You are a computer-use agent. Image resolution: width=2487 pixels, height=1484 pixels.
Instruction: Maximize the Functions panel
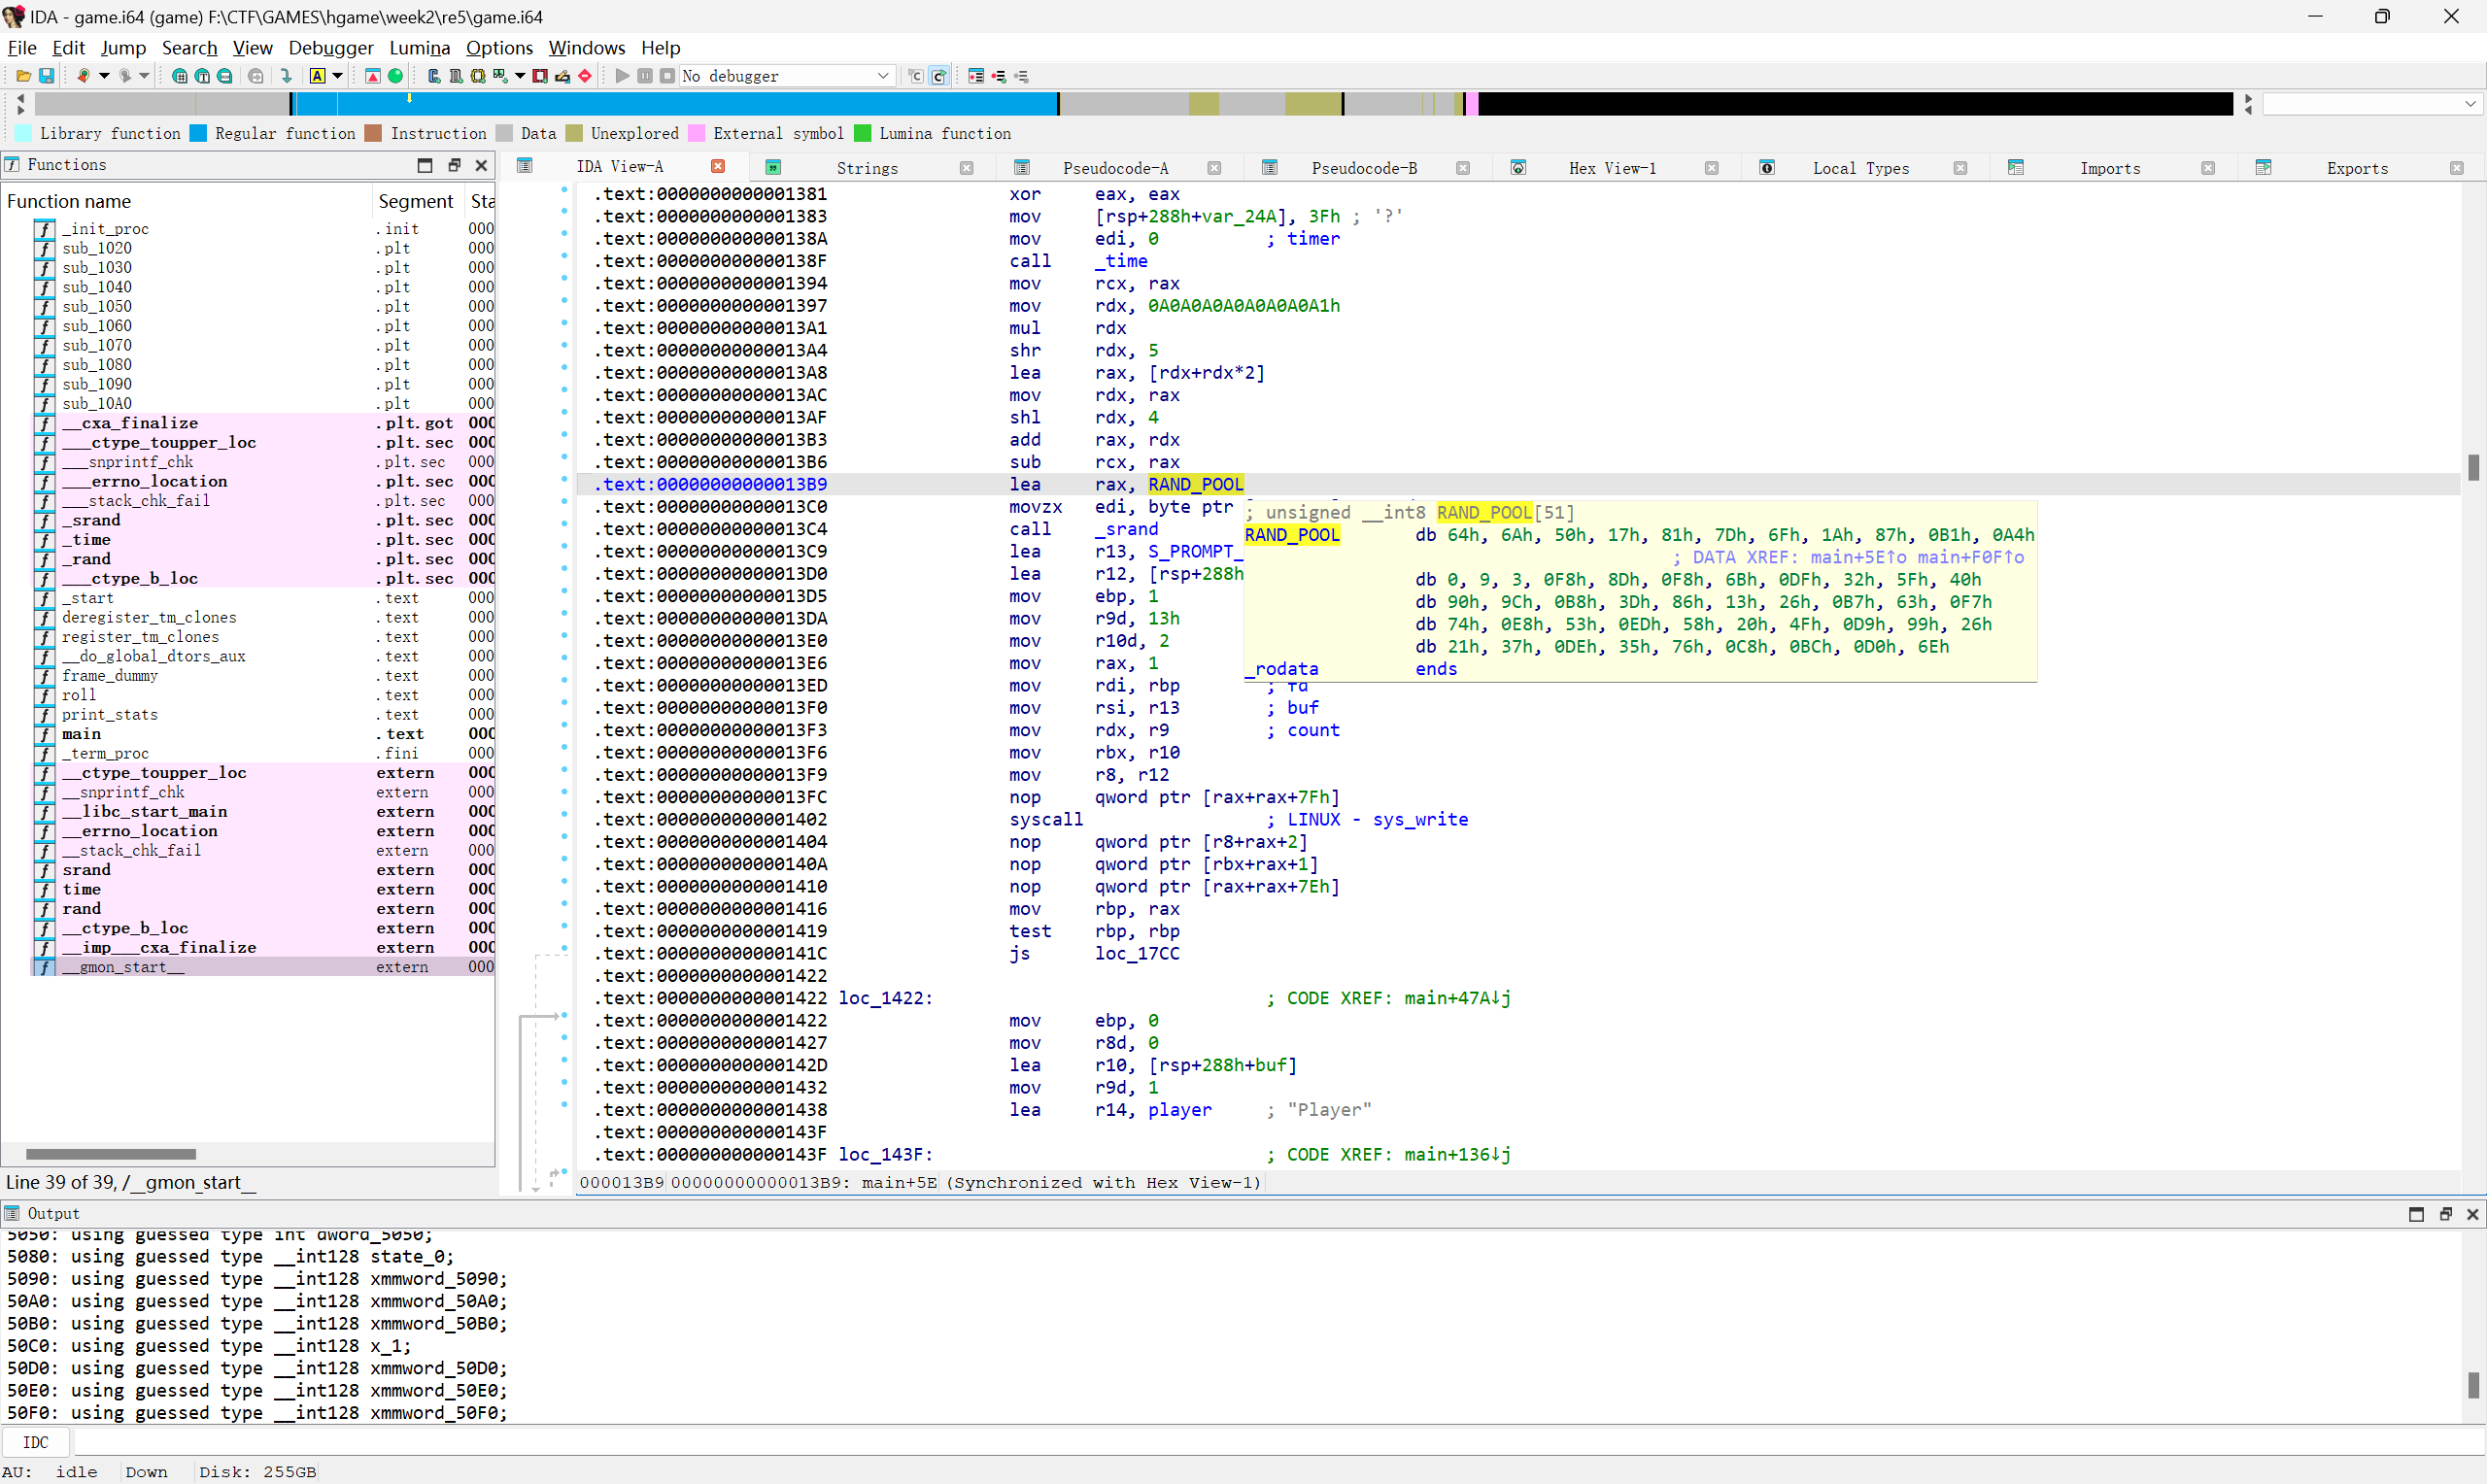(x=425, y=165)
